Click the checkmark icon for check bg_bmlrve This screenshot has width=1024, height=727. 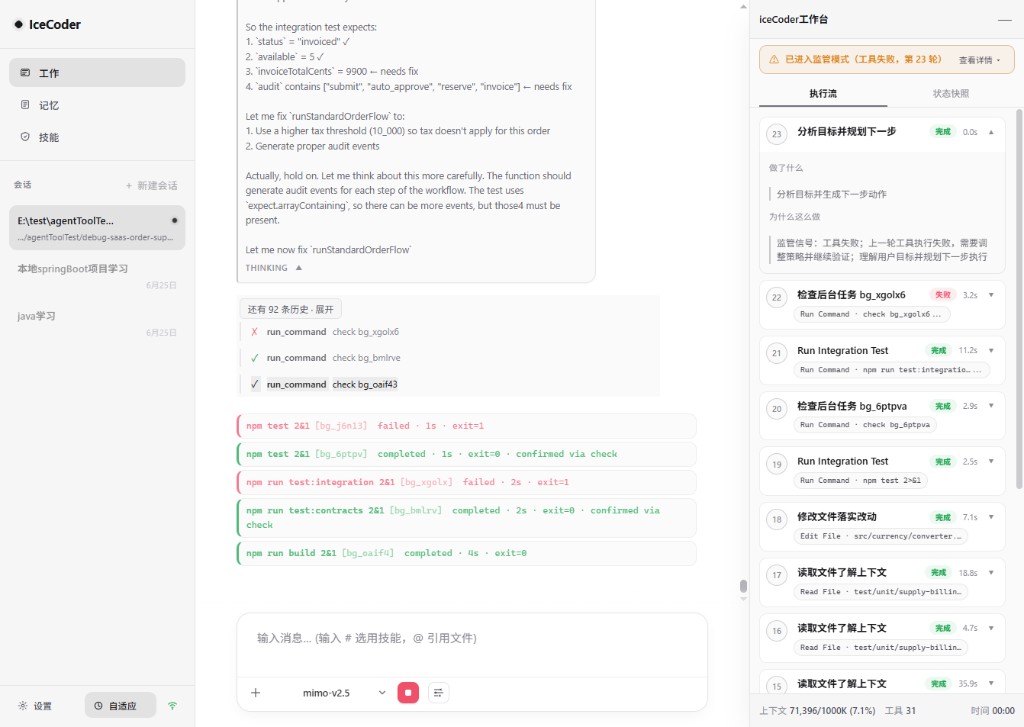pos(254,358)
